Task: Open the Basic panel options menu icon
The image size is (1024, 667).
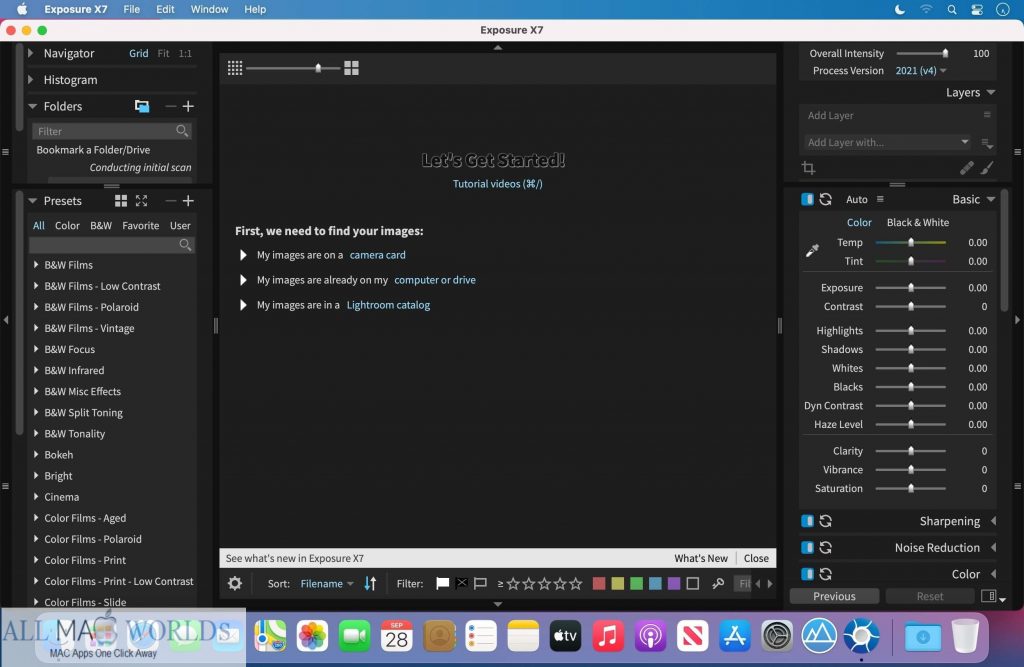Action: 880,199
